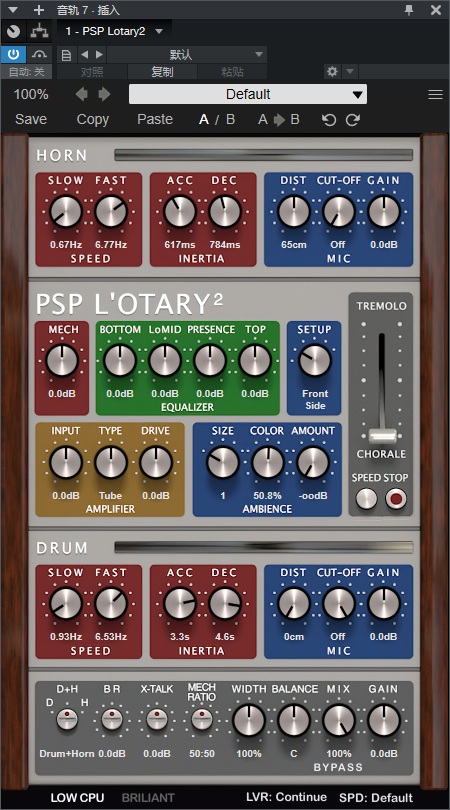Click the amplifier TYPE Tube knob
This screenshot has width=450, height=810.
point(111,462)
